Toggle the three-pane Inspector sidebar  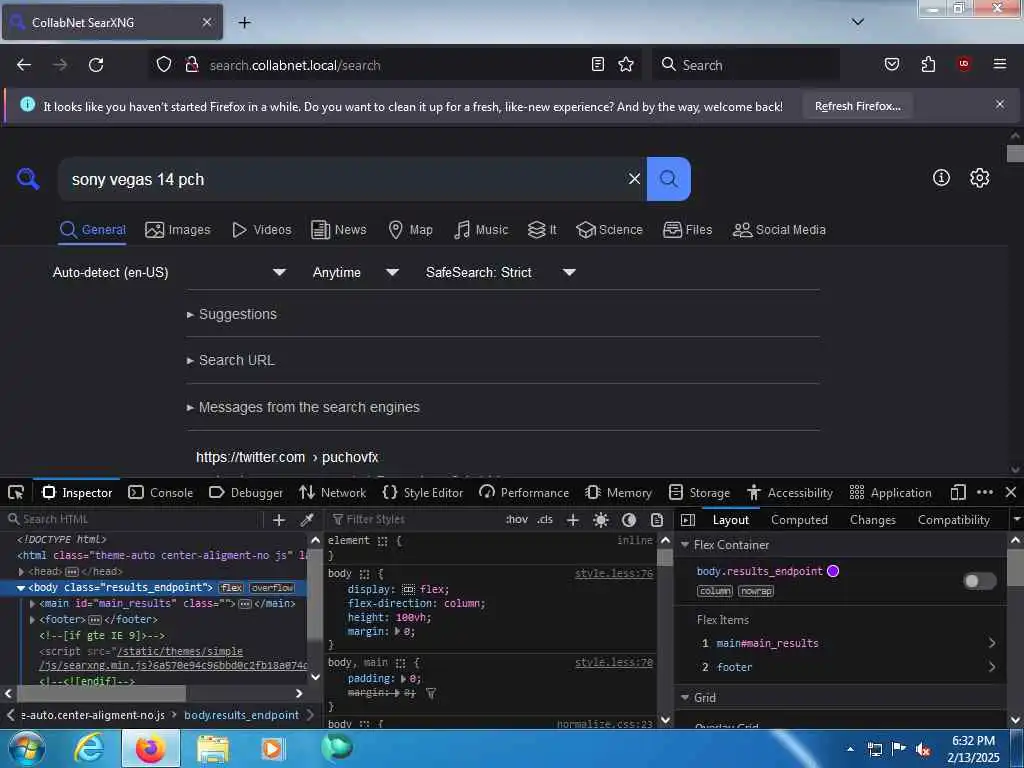pyautogui.click(x=688, y=520)
